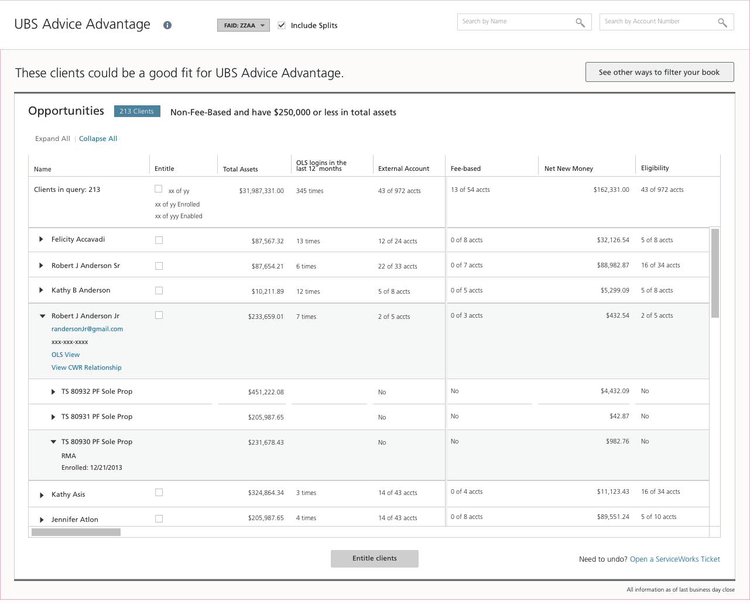Check Entitle box for Robert J Anderson Jr
This screenshot has width=750, height=605.
(x=159, y=315)
